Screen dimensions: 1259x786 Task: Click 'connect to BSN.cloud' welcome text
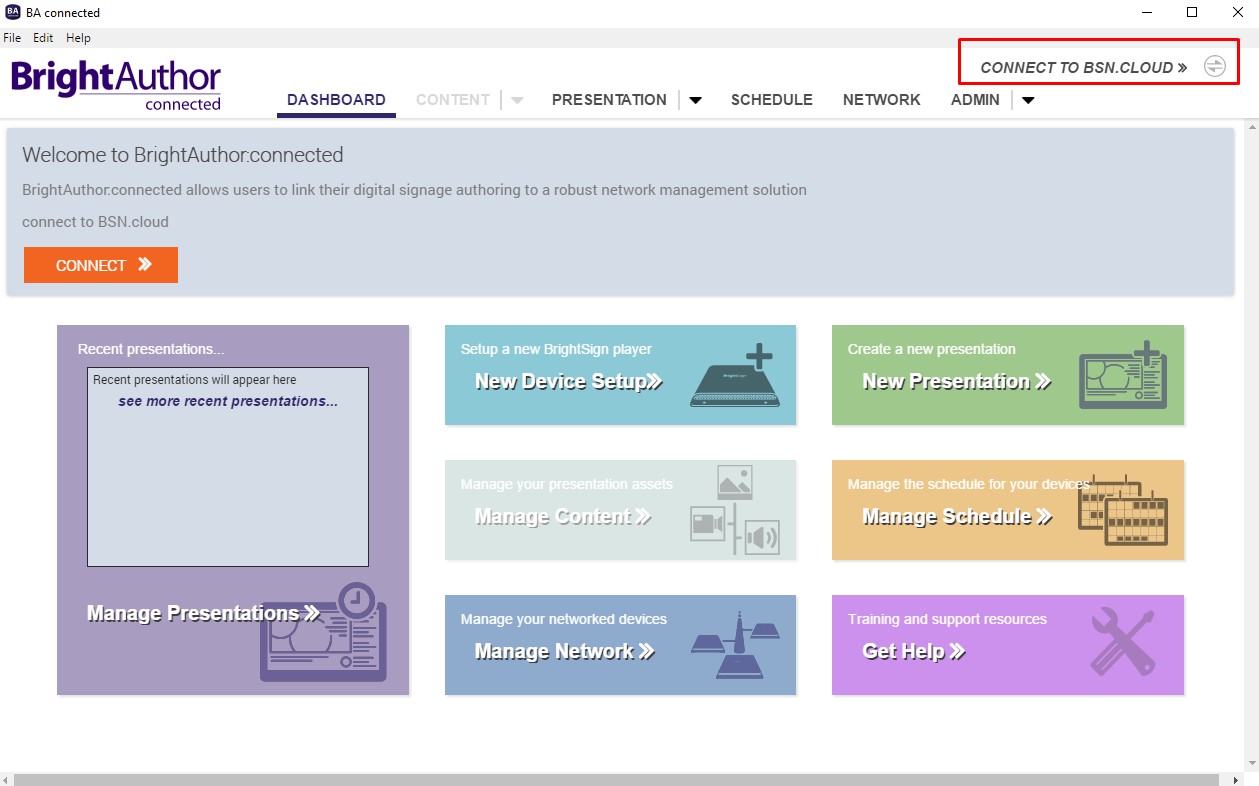tap(95, 222)
